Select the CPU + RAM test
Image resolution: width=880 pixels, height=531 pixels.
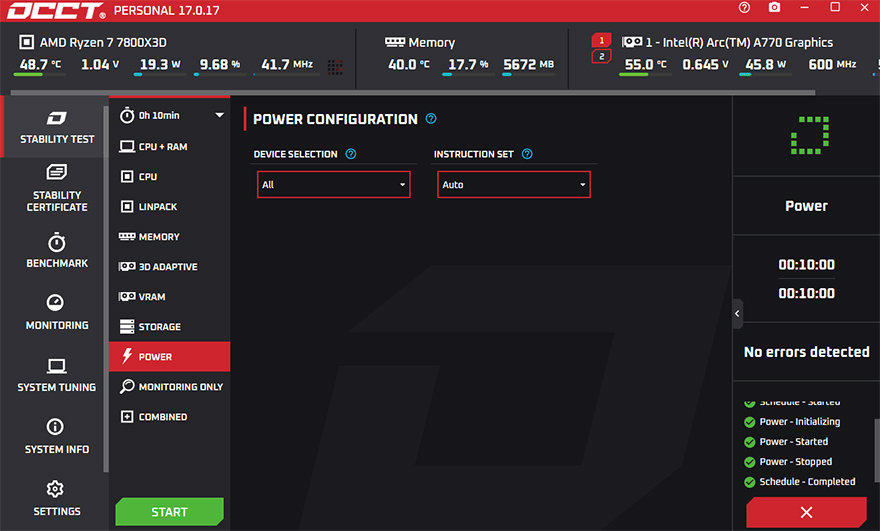pyautogui.click(x=170, y=147)
